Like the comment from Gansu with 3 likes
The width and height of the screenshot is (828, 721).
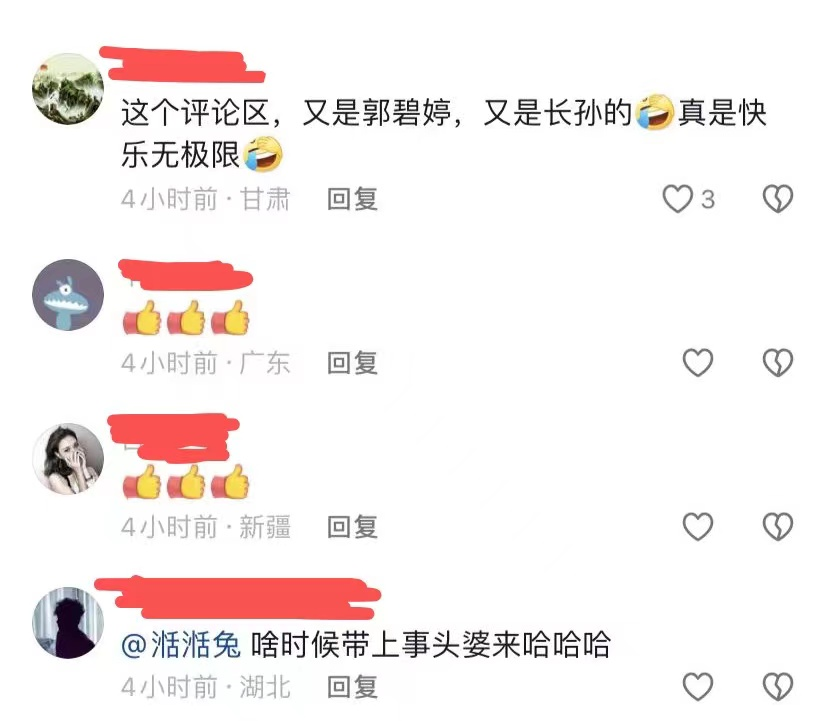(x=678, y=199)
